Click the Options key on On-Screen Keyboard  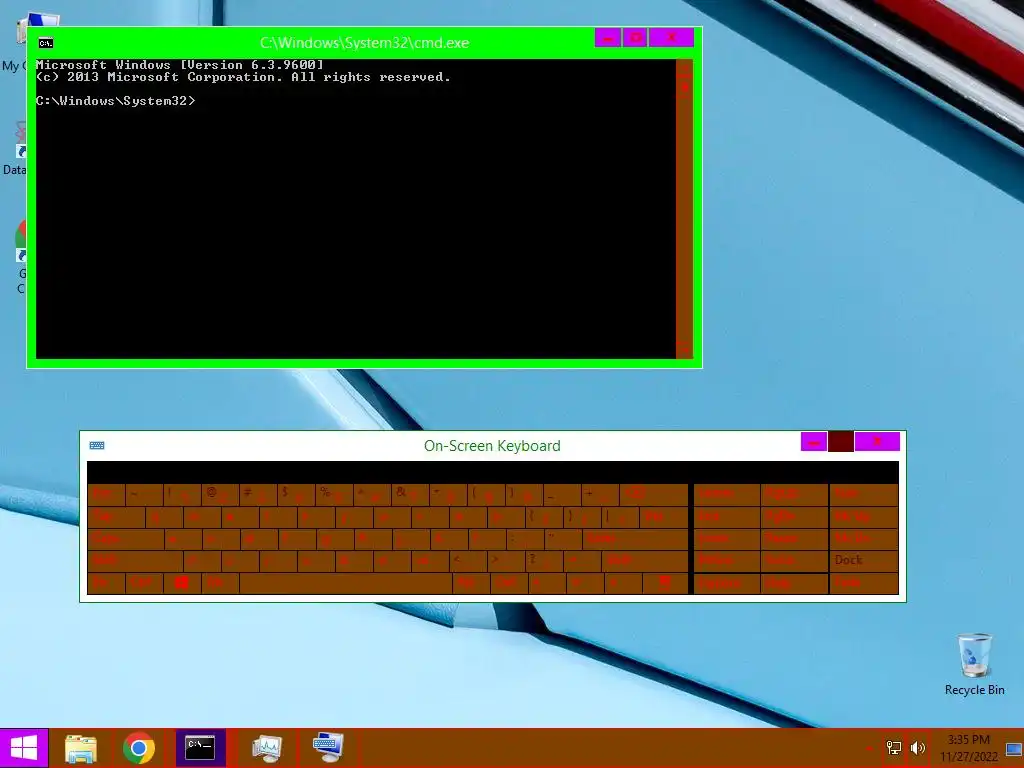click(x=727, y=584)
